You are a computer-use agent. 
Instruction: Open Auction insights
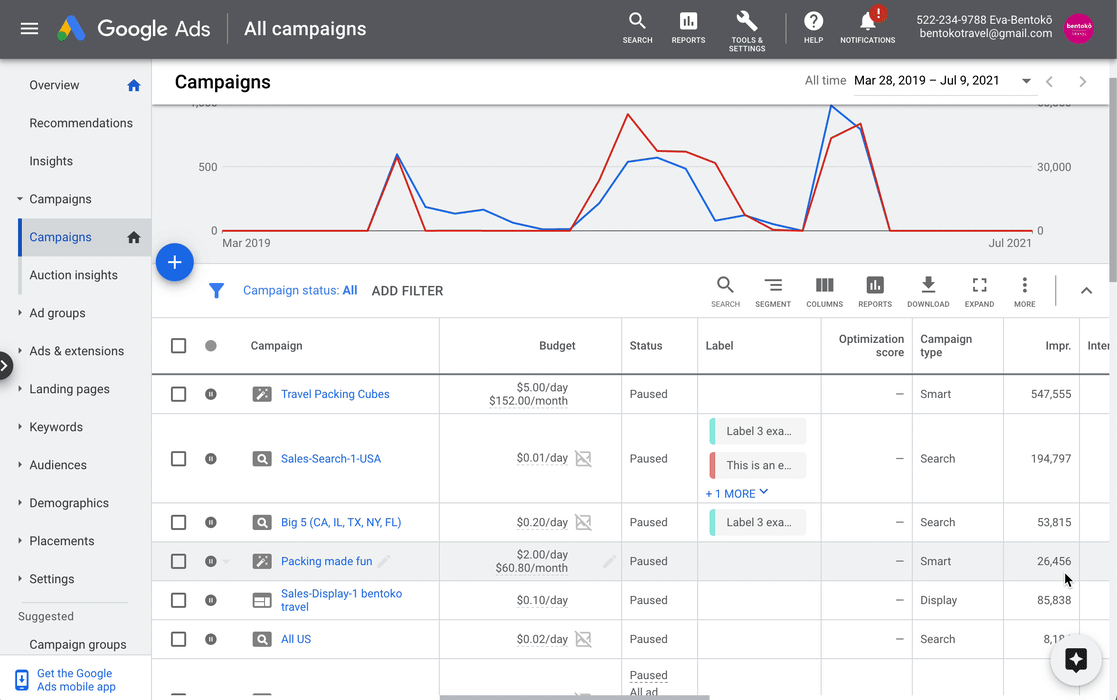[x=73, y=275]
